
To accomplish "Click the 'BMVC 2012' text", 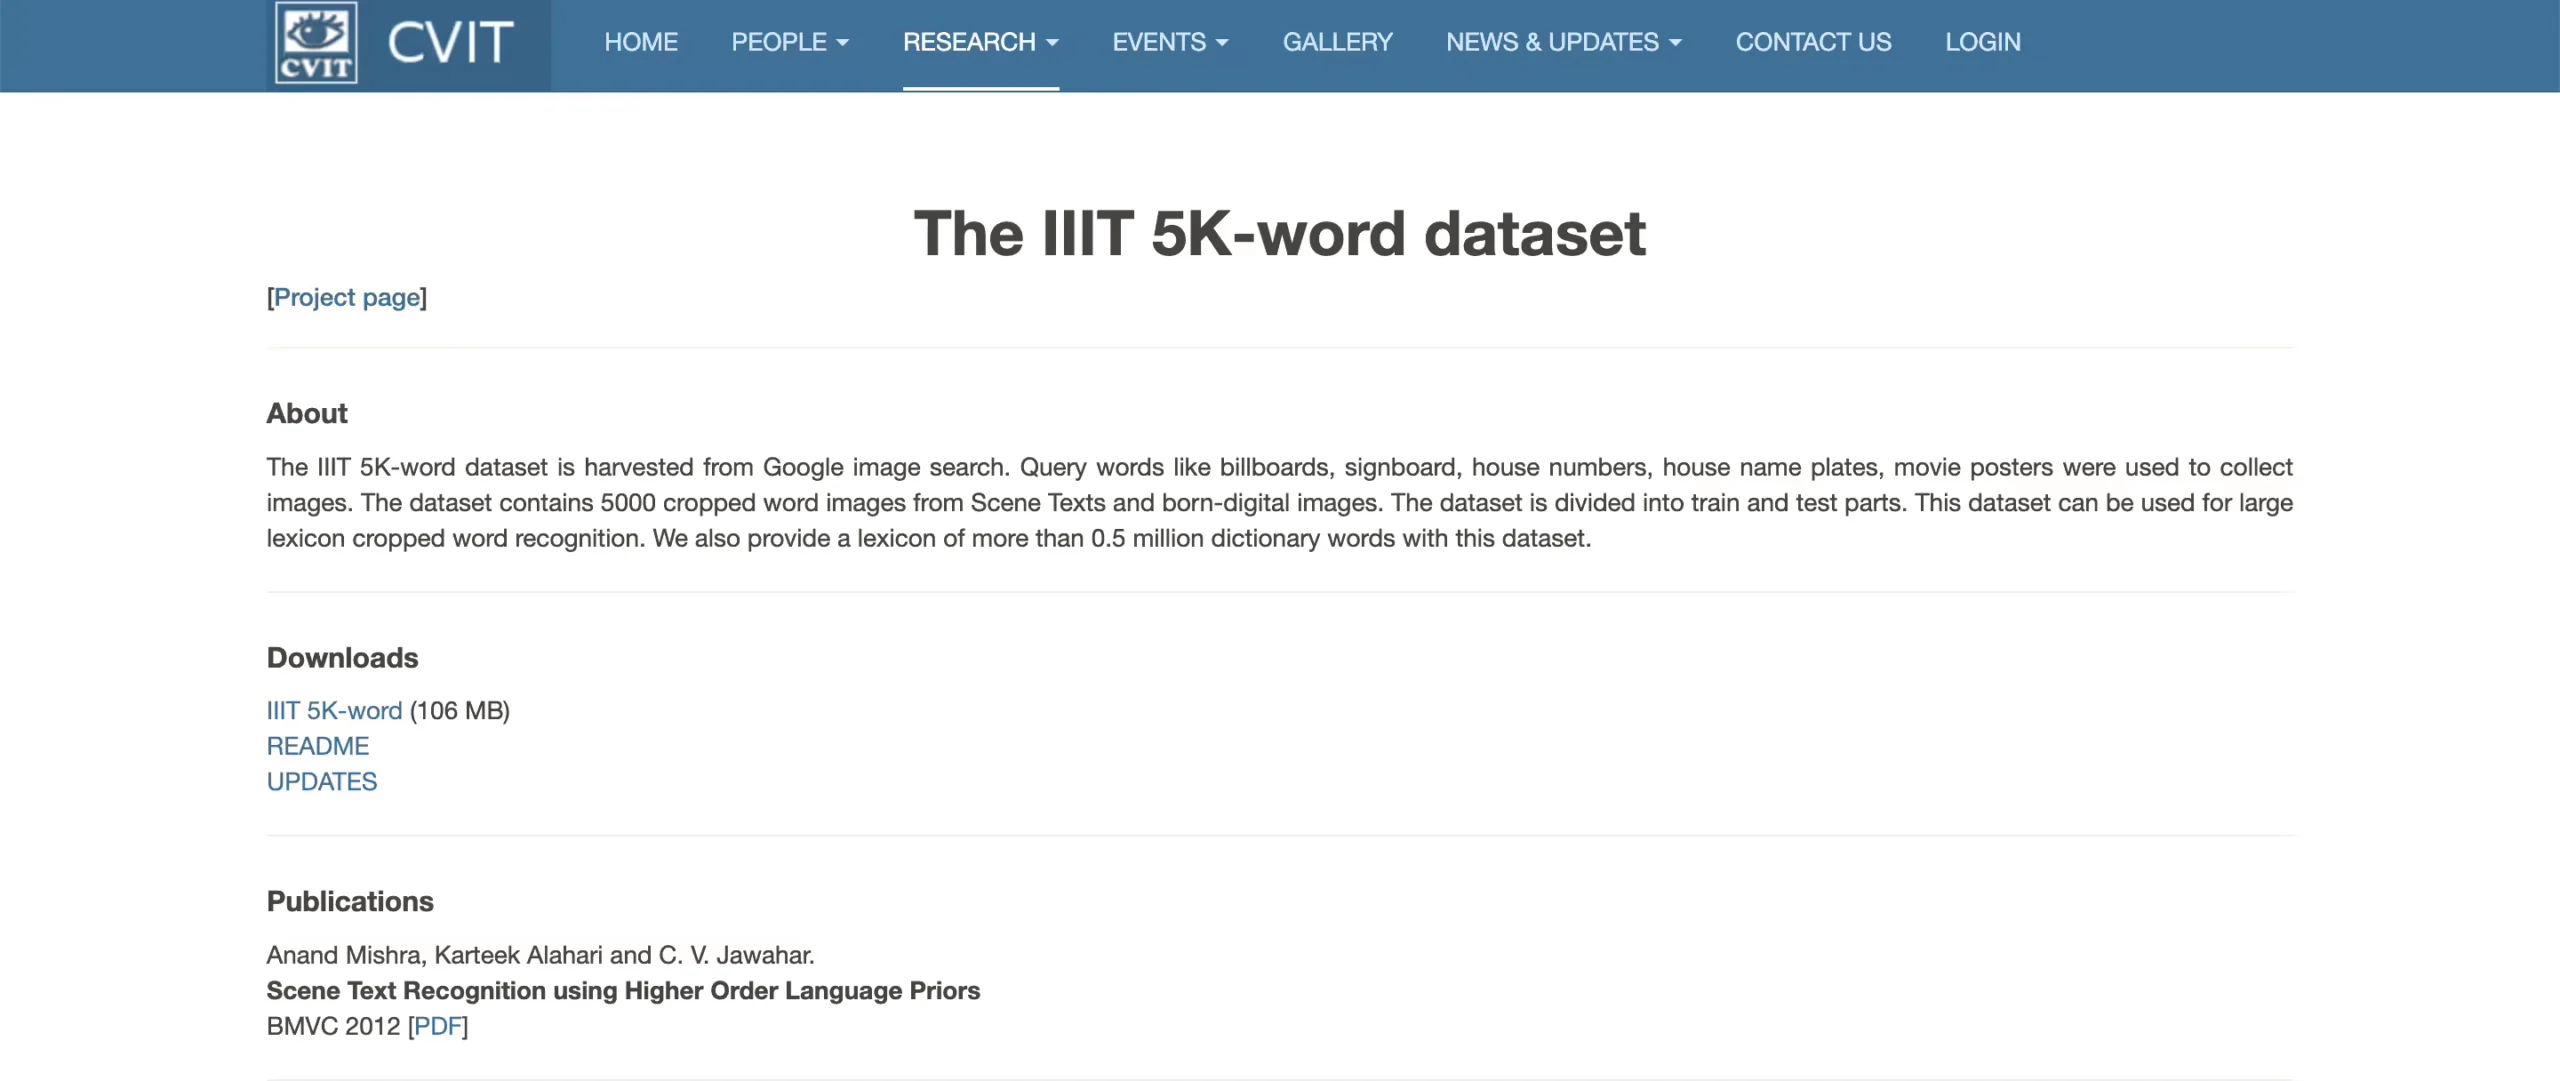I will [x=333, y=1026].
